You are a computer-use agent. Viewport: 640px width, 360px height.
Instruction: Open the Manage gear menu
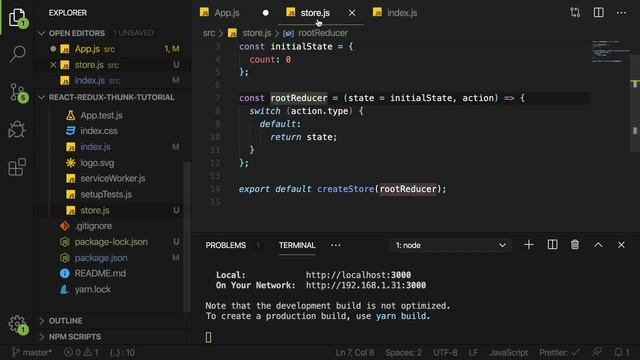(x=17, y=324)
